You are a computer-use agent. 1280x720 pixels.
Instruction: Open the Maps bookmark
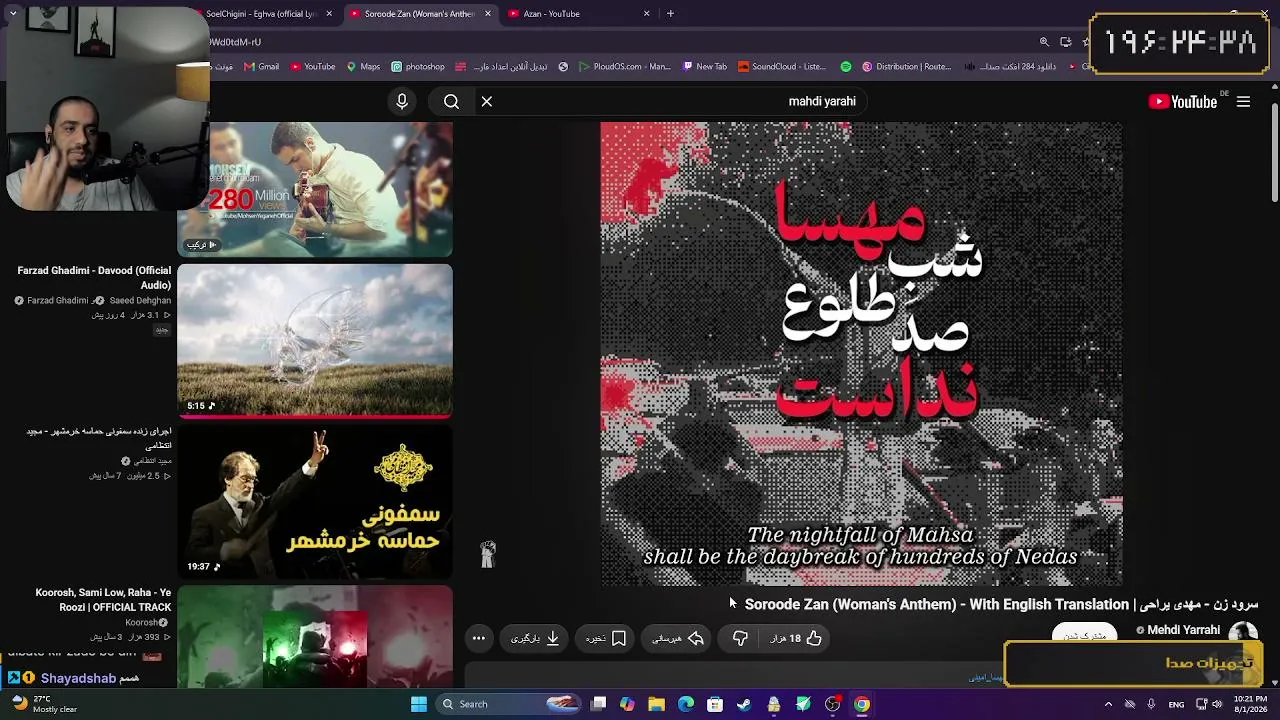click(363, 67)
